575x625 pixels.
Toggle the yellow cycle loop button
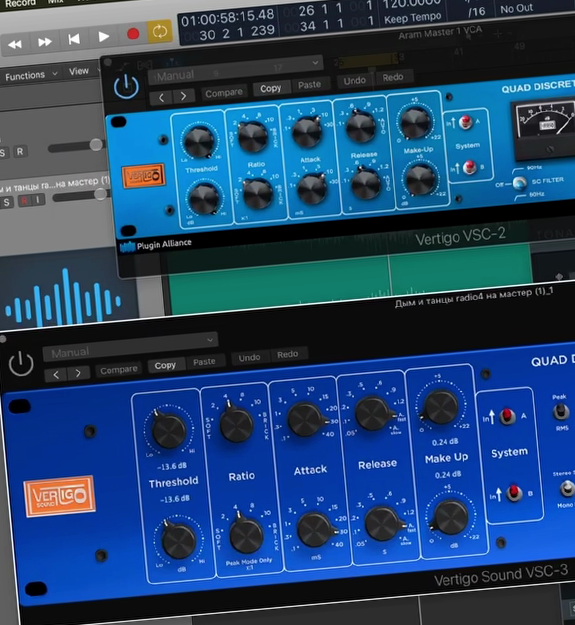160,31
